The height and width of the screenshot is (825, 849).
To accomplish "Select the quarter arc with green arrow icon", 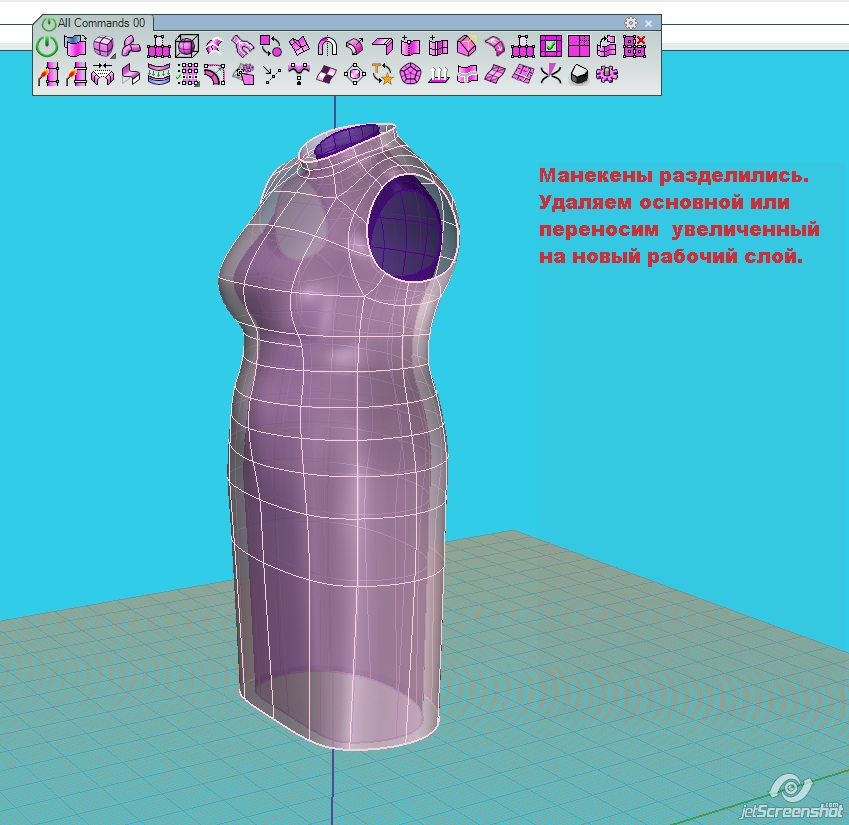I will click(x=214, y=74).
